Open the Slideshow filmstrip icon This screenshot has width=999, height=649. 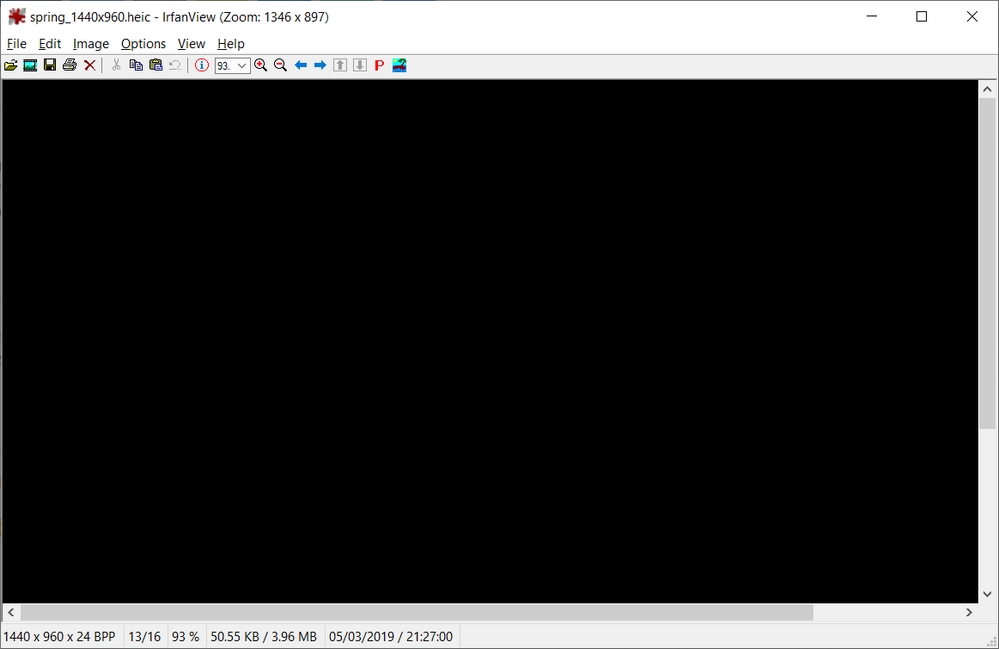pos(30,65)
